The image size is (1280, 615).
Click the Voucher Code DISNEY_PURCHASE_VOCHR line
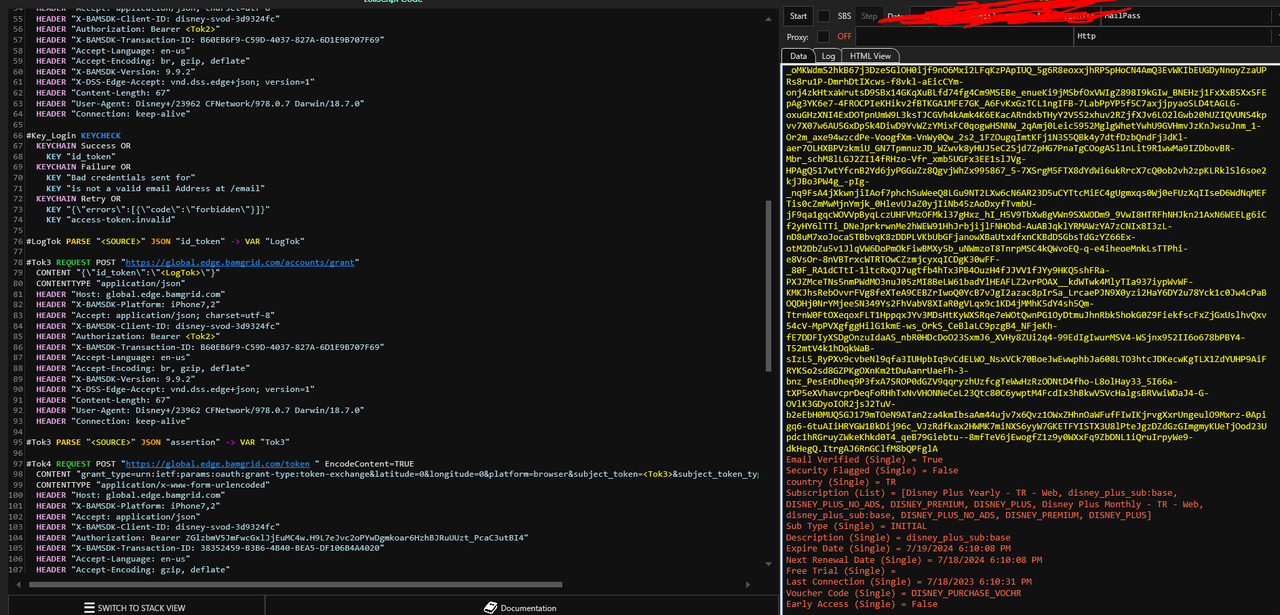point(904,593)
